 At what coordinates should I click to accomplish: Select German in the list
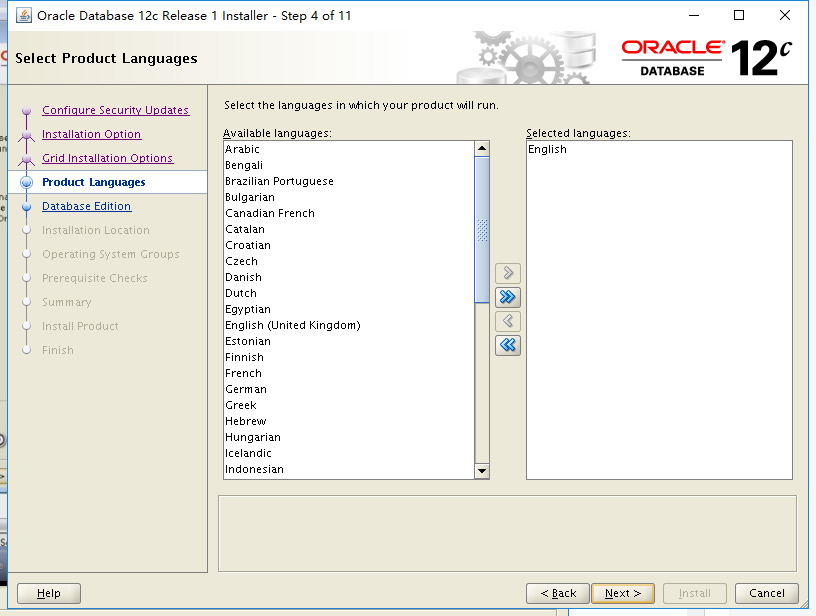click(349, 389)
